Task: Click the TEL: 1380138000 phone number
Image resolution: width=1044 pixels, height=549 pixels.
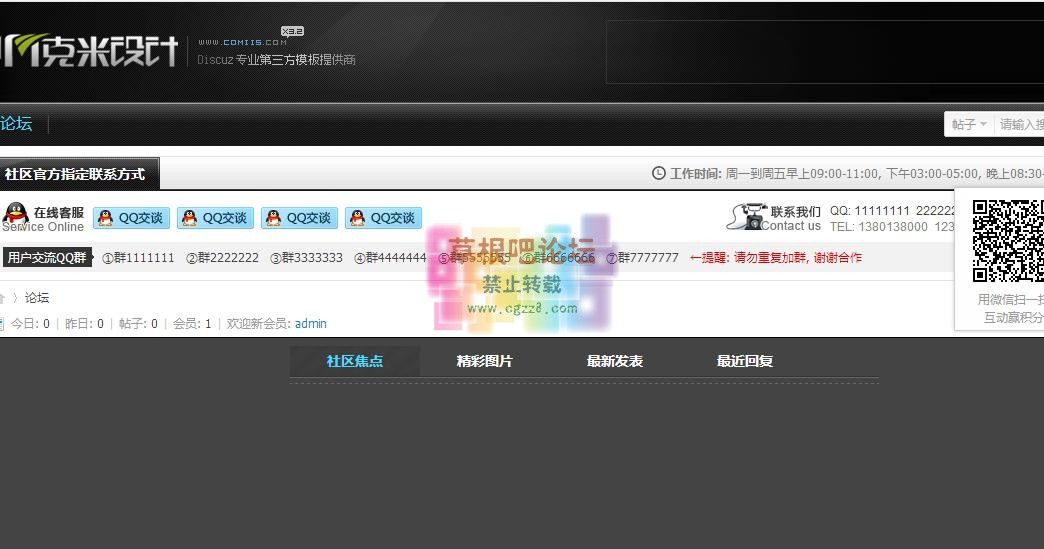Action: 879,226
